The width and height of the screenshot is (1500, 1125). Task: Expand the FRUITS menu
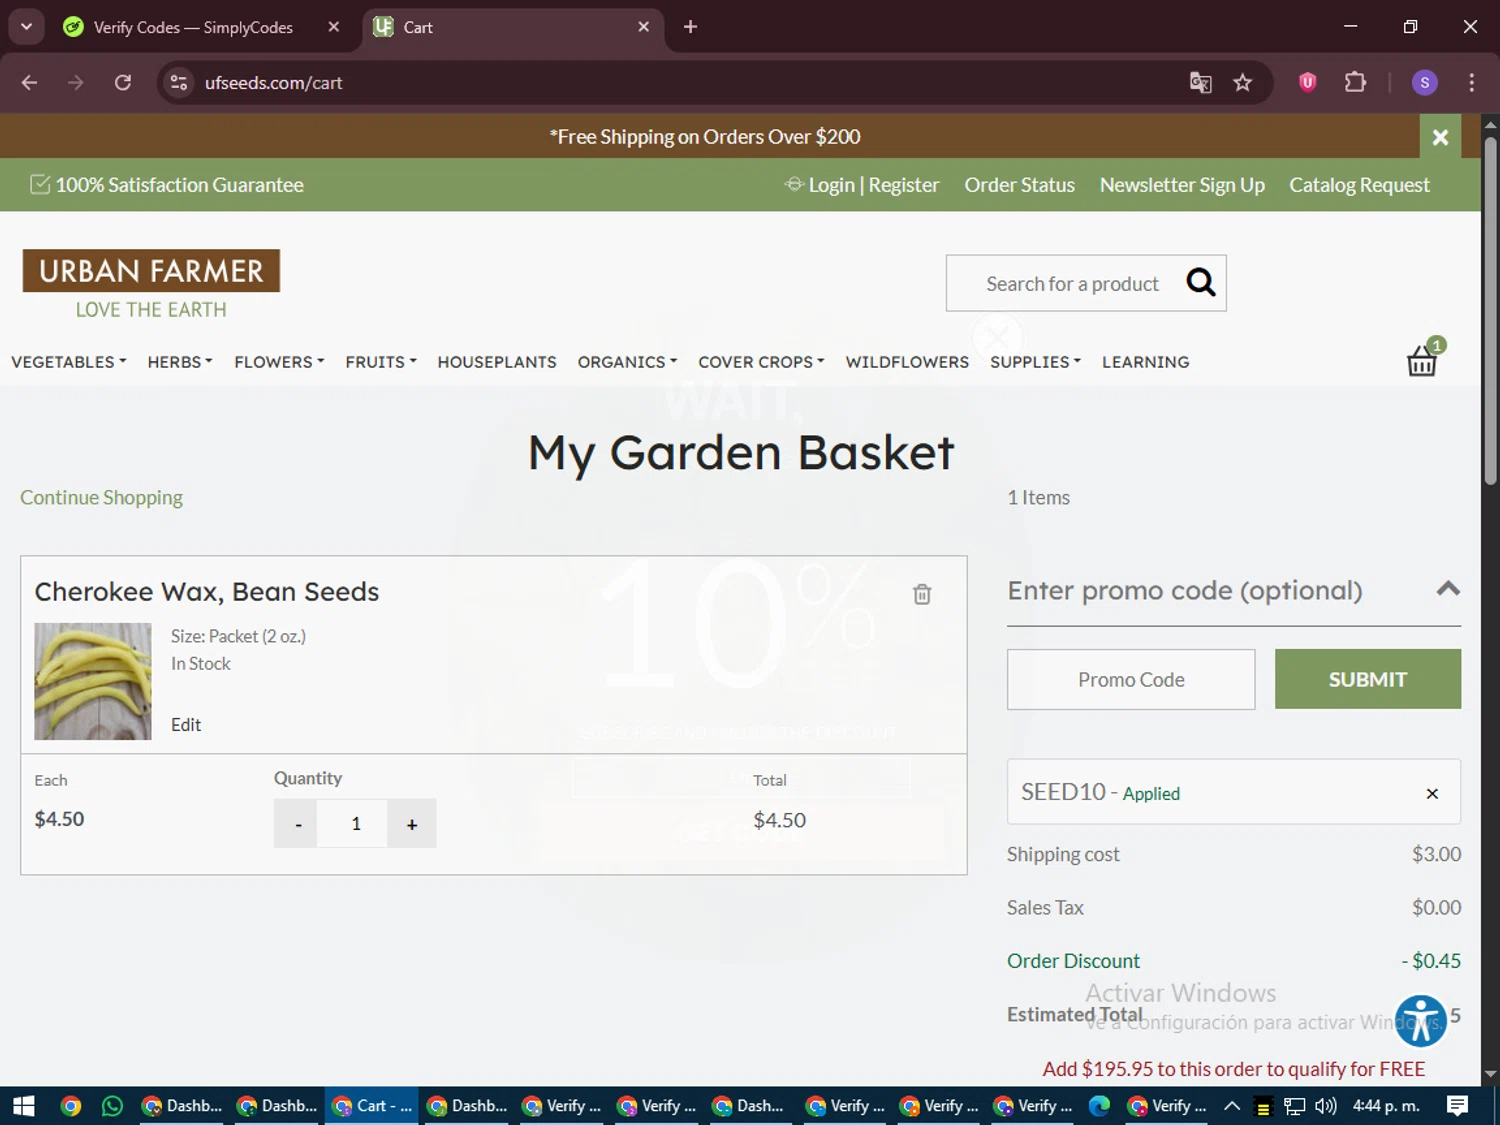point(381,362)
